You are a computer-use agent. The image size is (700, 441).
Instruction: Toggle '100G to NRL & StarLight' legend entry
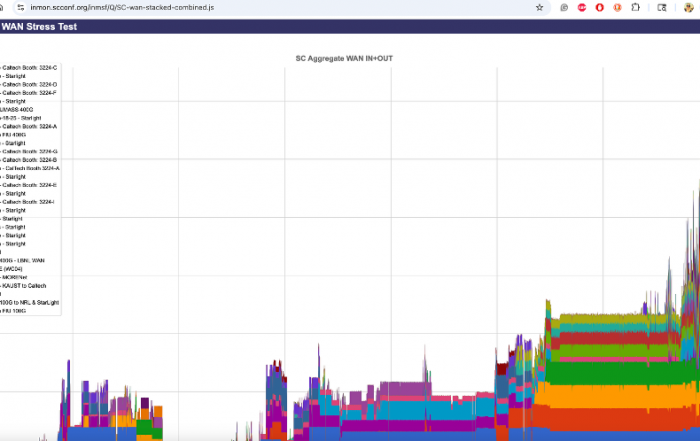[x=30, y=302]
